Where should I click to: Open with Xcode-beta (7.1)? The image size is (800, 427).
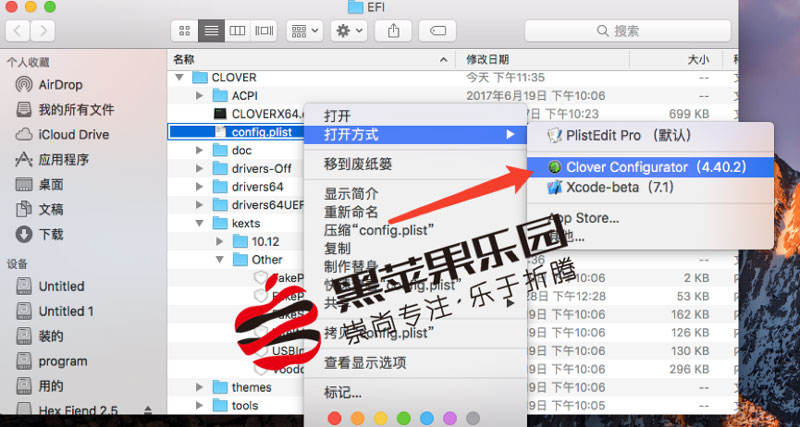pyautogui.click(x=651, y=187)
